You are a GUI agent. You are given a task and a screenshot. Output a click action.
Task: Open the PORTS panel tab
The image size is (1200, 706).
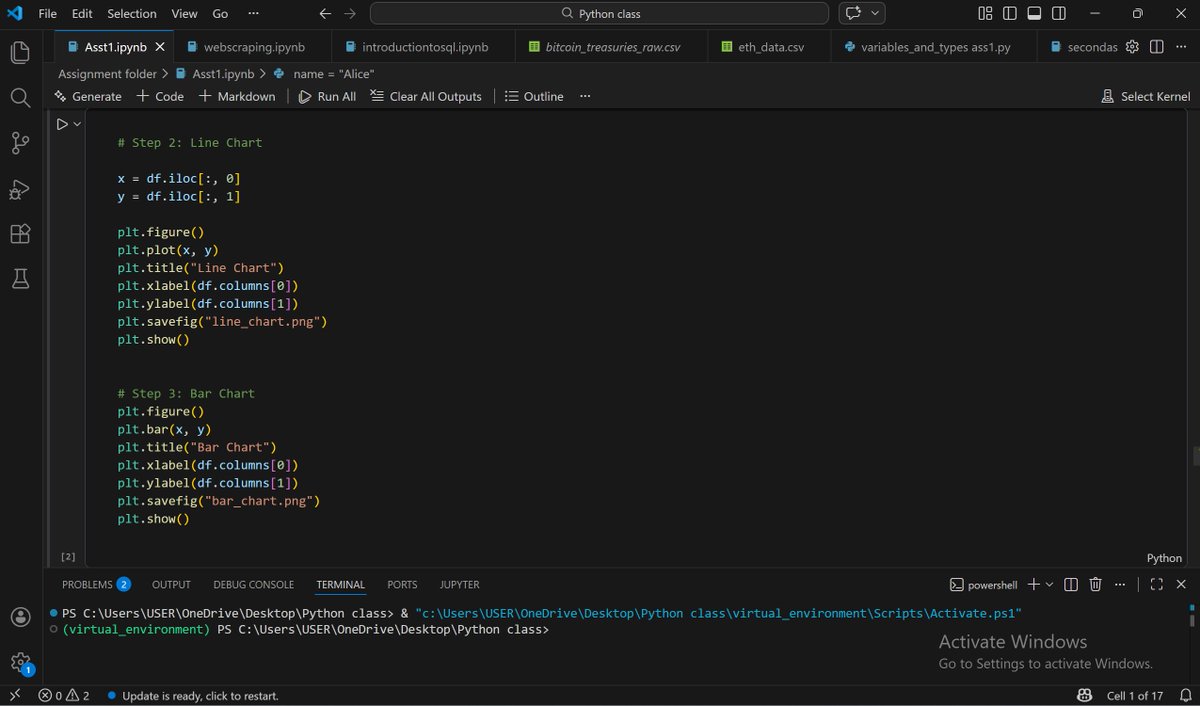tap(402, 584)
